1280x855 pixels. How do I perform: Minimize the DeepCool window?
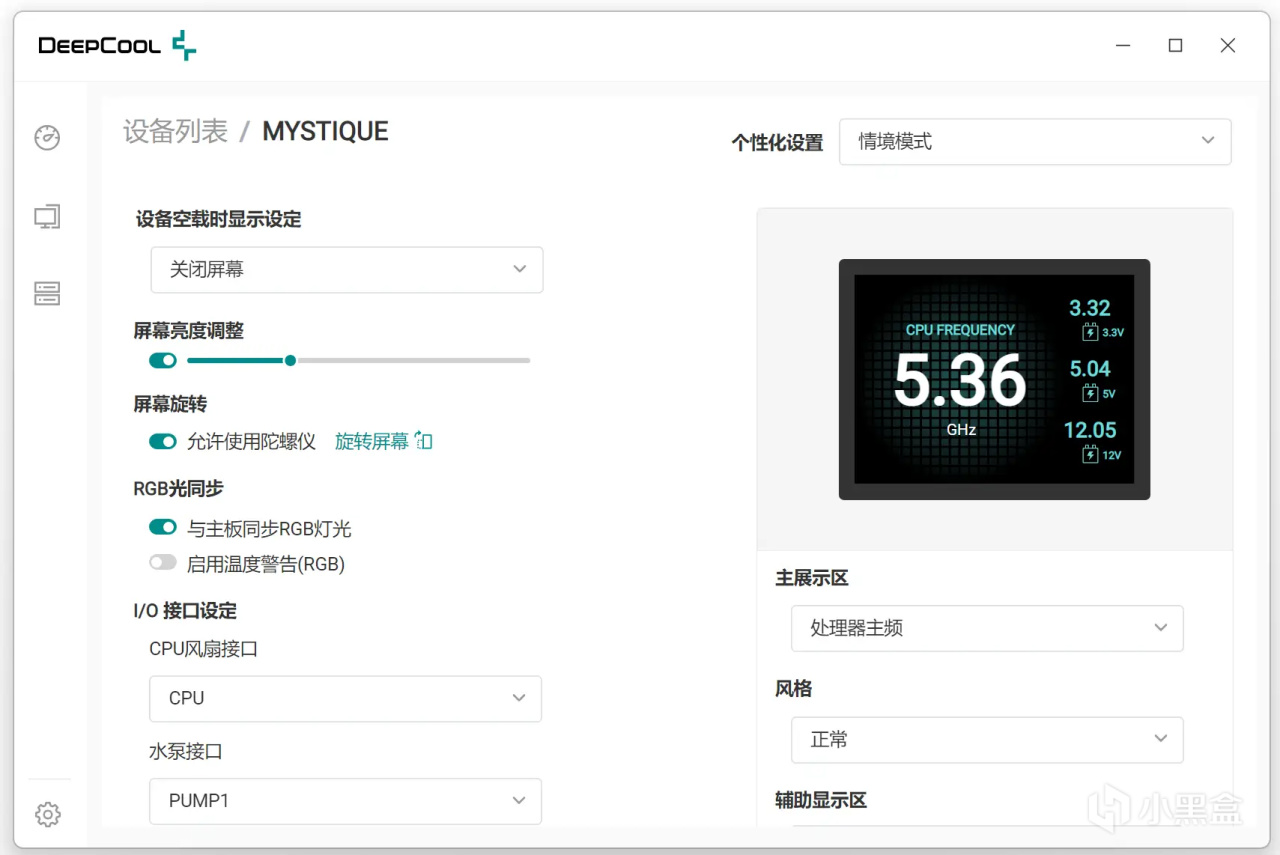point(1124,45)
